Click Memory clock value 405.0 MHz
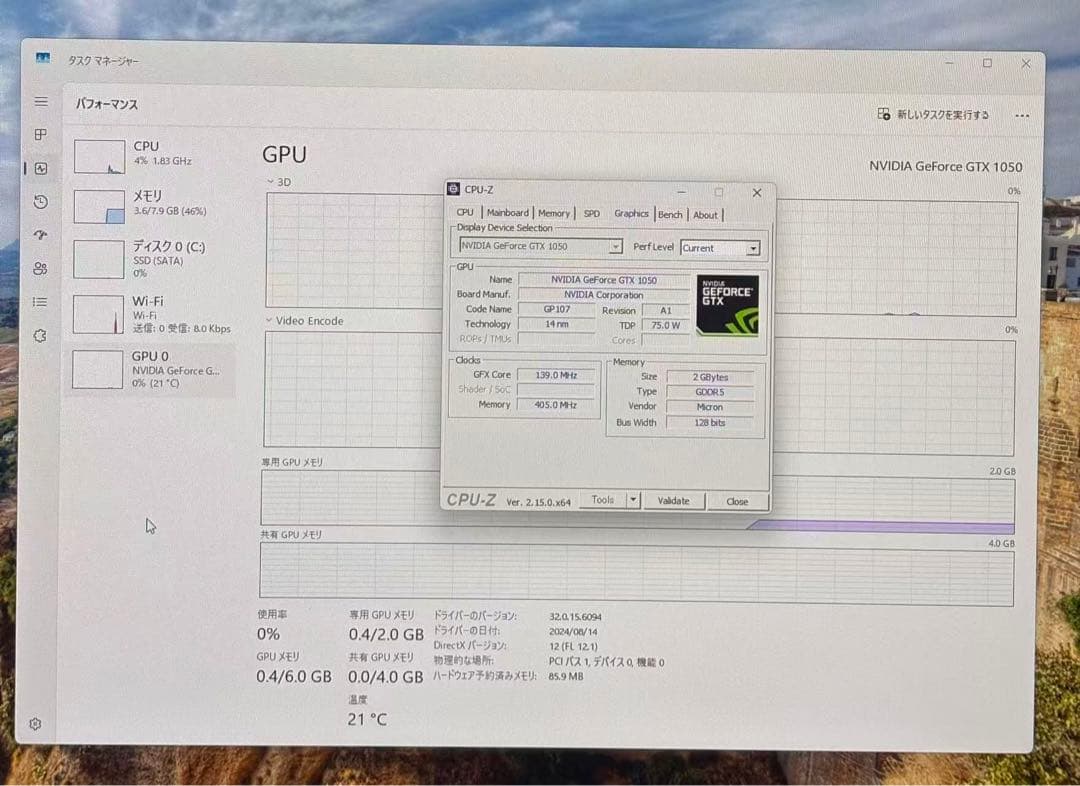This screenshot has width=1080, height=786. point(555,405)
